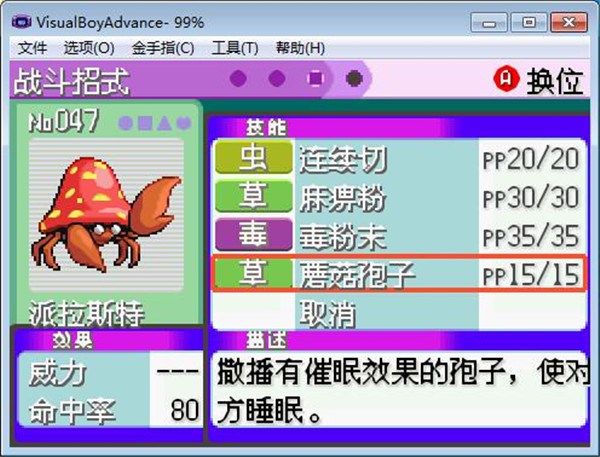Click the 毒 type badge
Screen dimensions: 600x457
254,235
